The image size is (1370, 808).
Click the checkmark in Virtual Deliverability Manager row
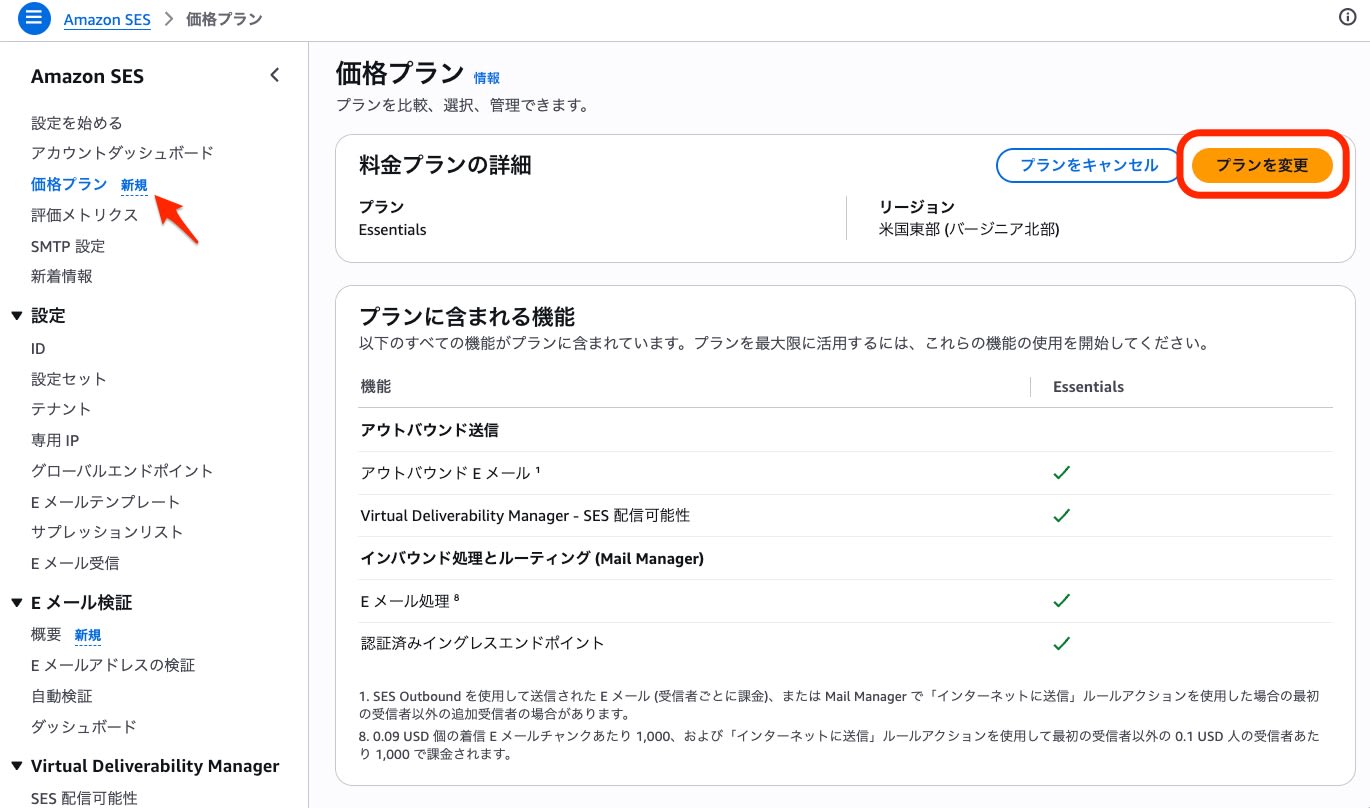[x=1062, y=515]
